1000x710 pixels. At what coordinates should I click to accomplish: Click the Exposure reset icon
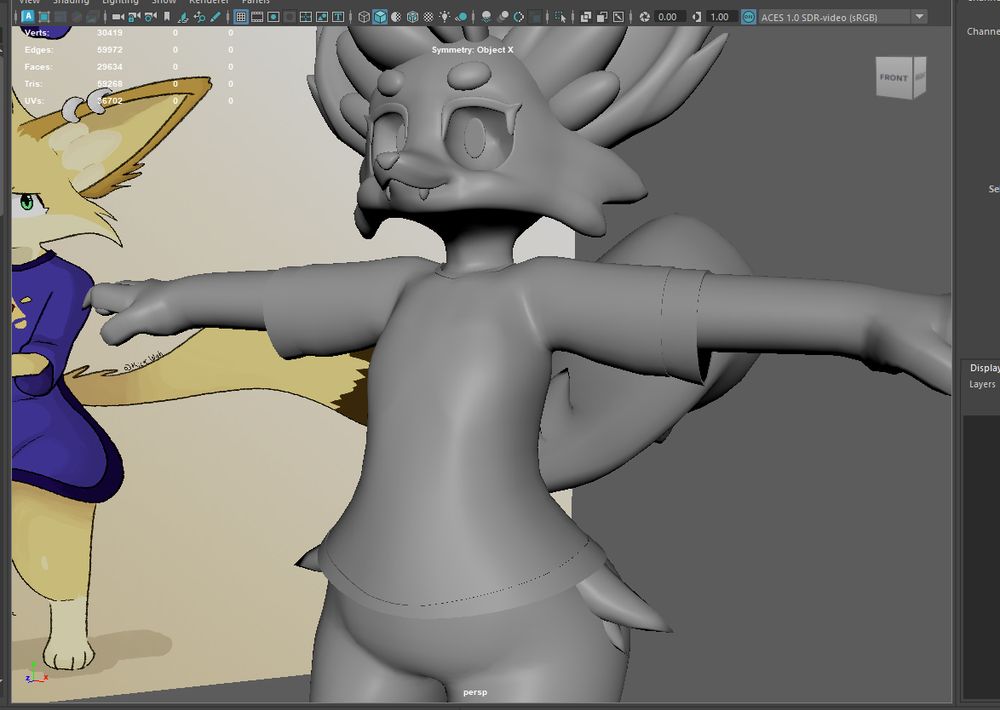click(645, 17)
